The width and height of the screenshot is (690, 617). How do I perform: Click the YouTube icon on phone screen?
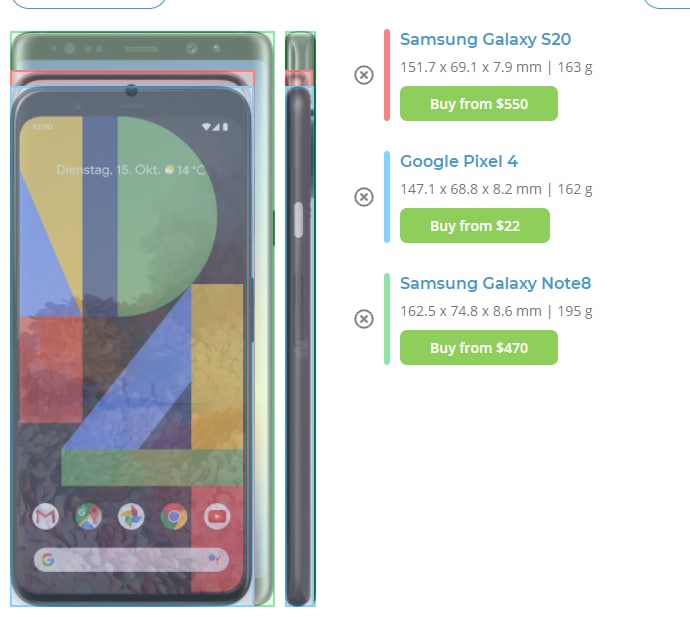click(217, 516)
